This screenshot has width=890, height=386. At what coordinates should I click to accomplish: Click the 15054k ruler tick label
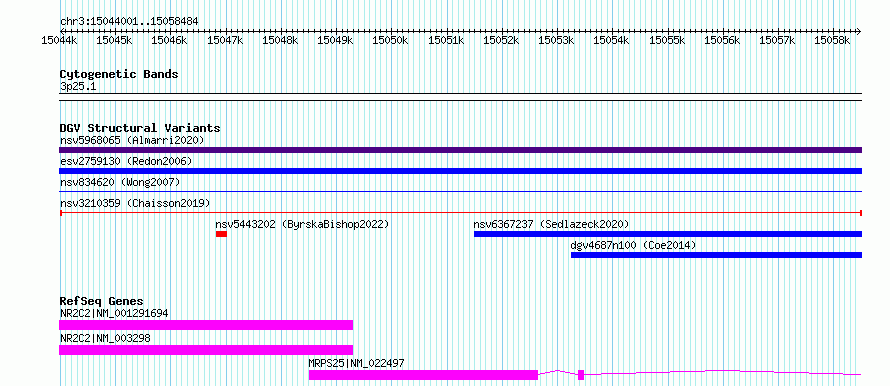pyautogui.click(x=612, y=40)
